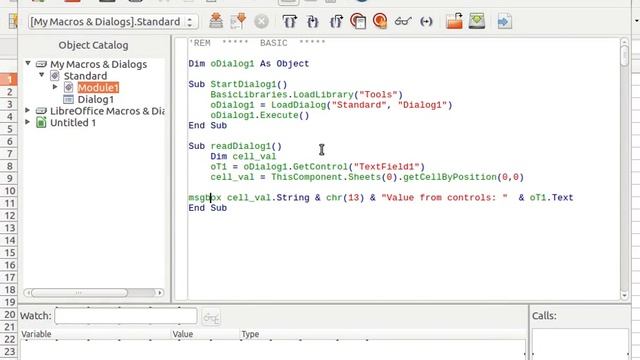Image resolution: width=640 pixels, height=360 pixels.
Task: Select LibreOffice Macros & Dialogs tree item
Action: tap(107, 111)
